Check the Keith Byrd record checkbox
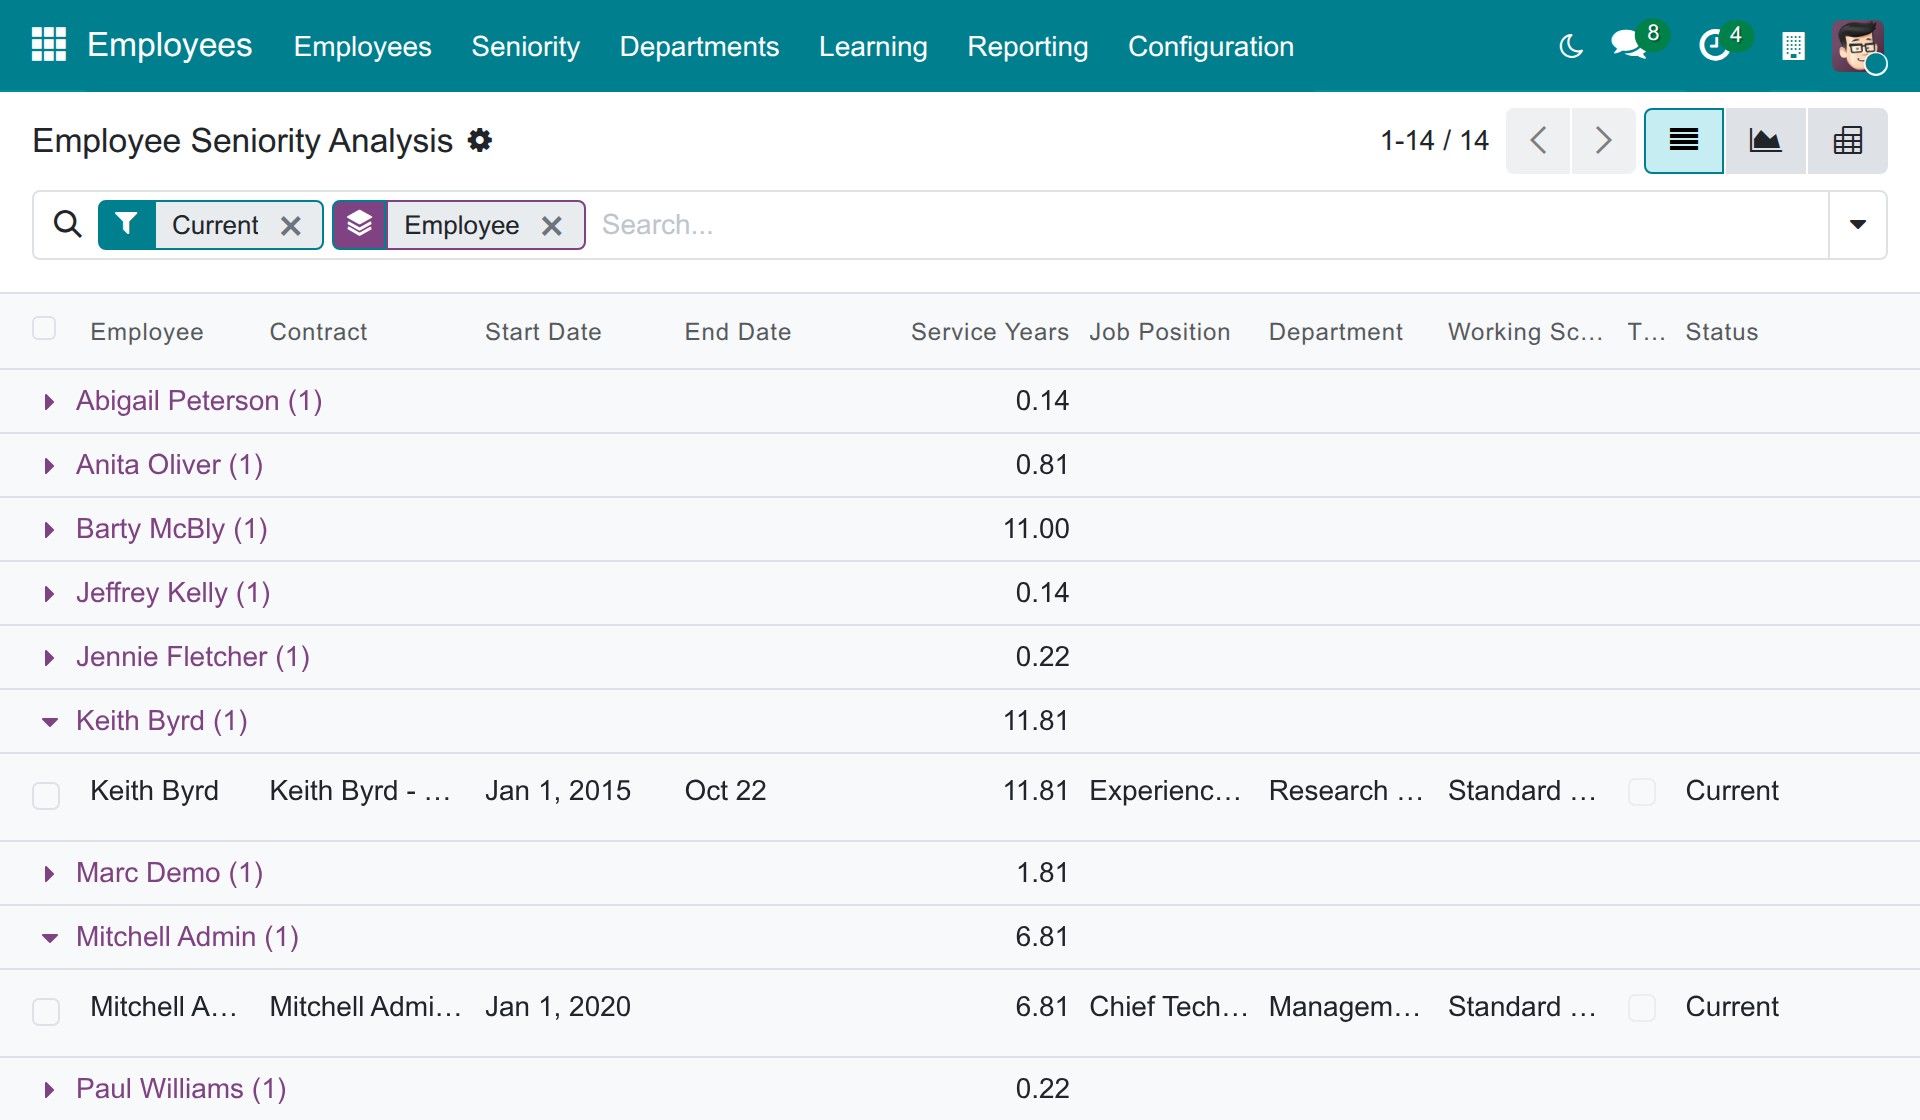The image size is (1920, 1120). [46, 795]
